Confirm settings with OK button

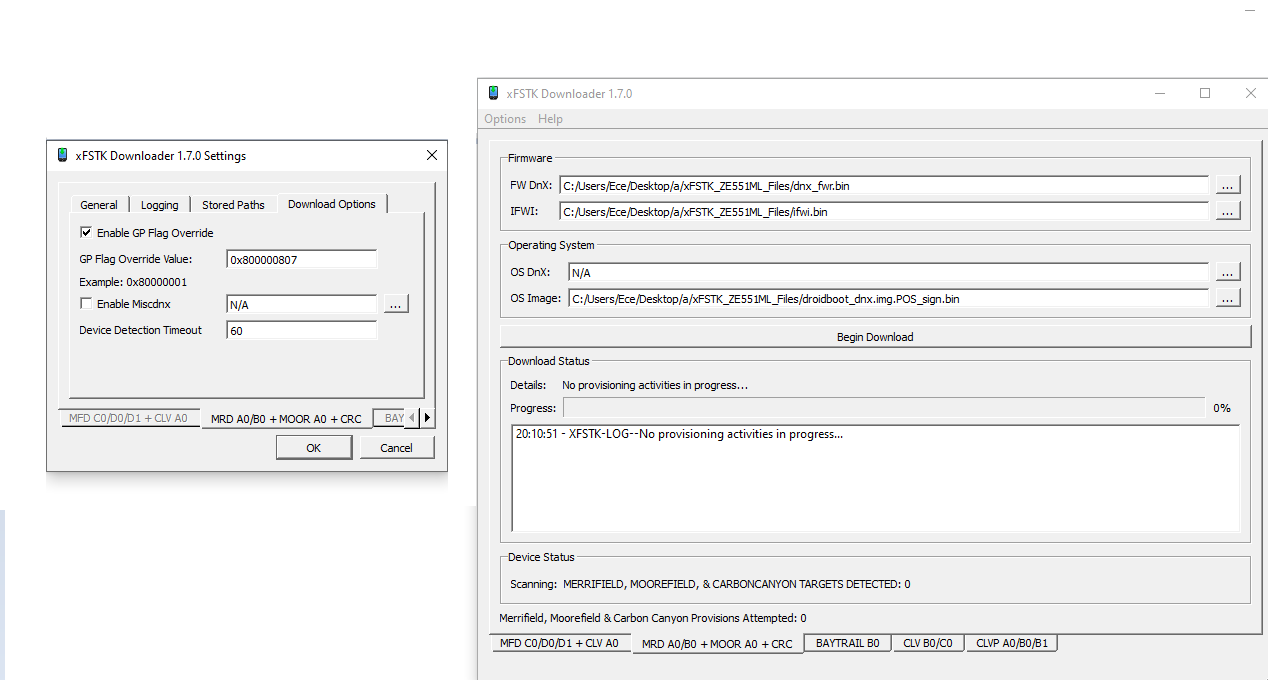pos(313,448)
